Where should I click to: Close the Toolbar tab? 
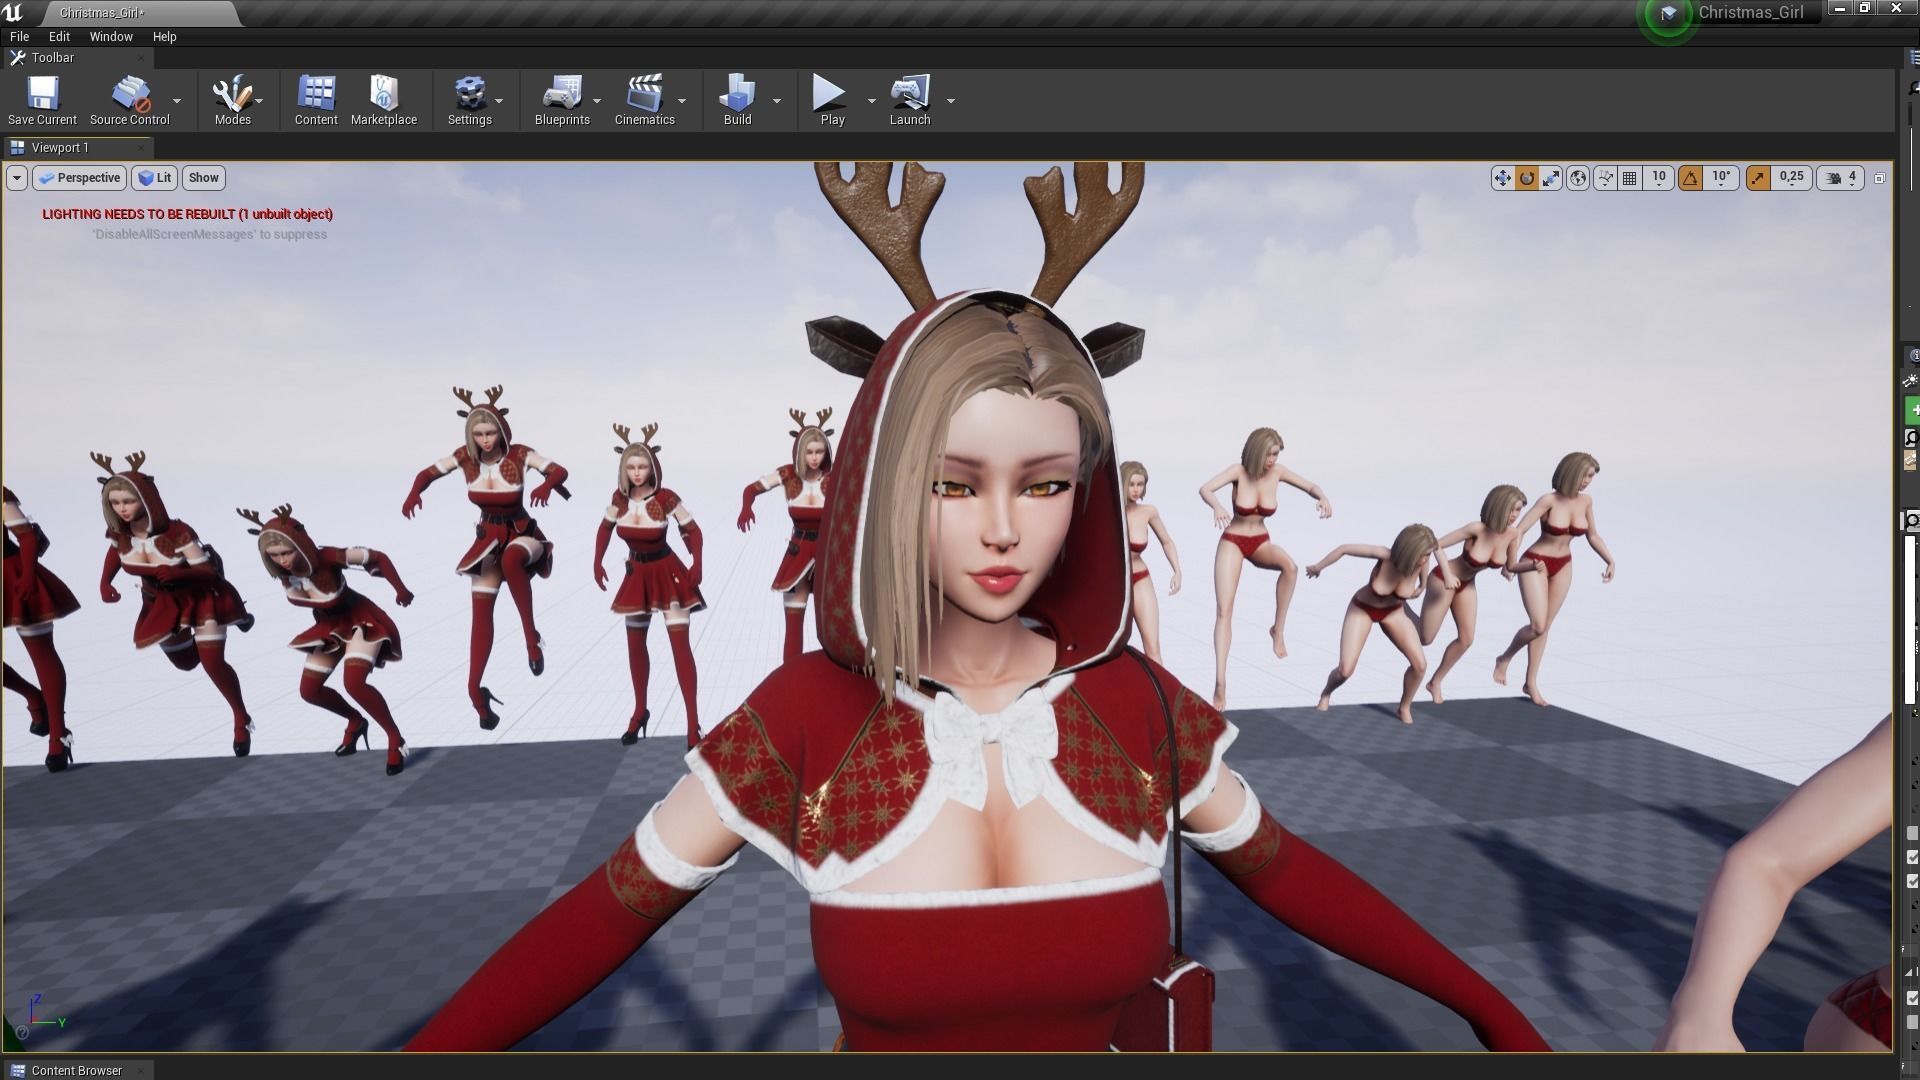click(141, 58)
